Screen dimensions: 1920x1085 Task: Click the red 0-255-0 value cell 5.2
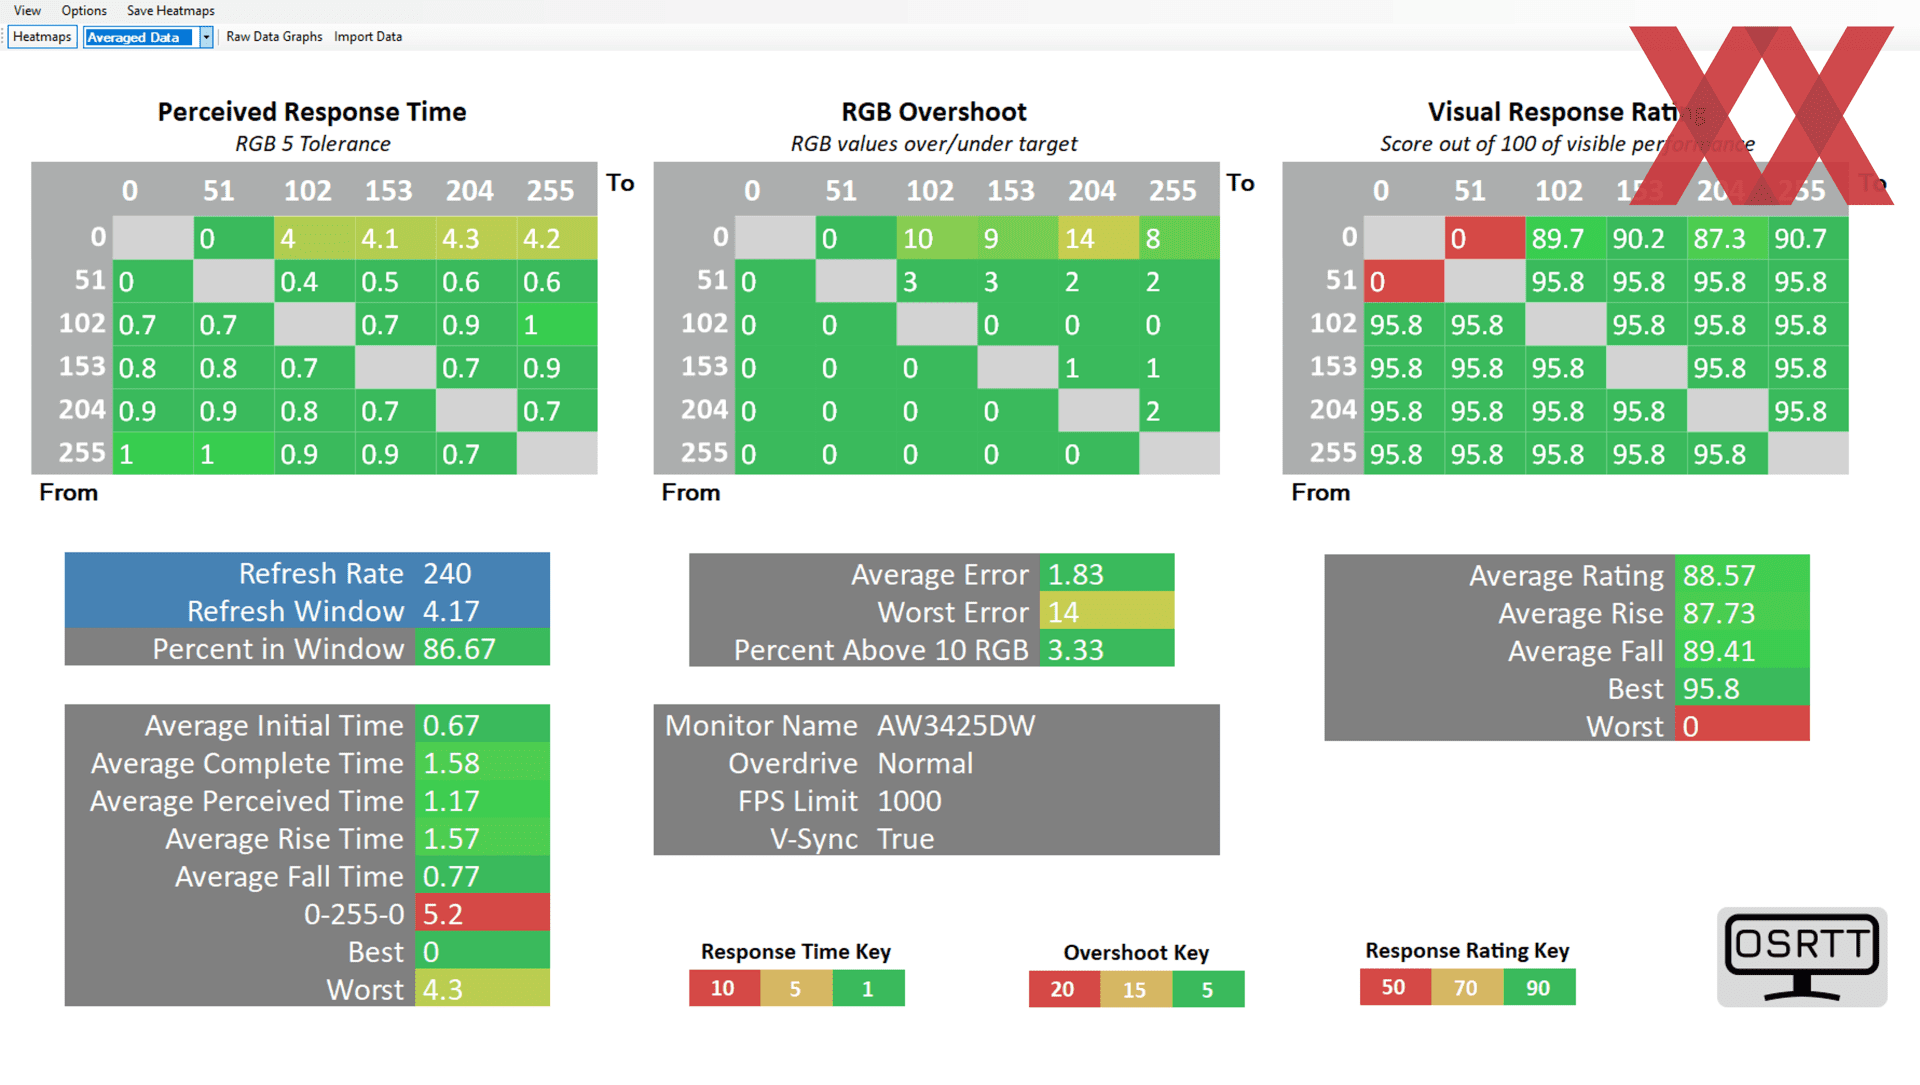pos(481,914)
